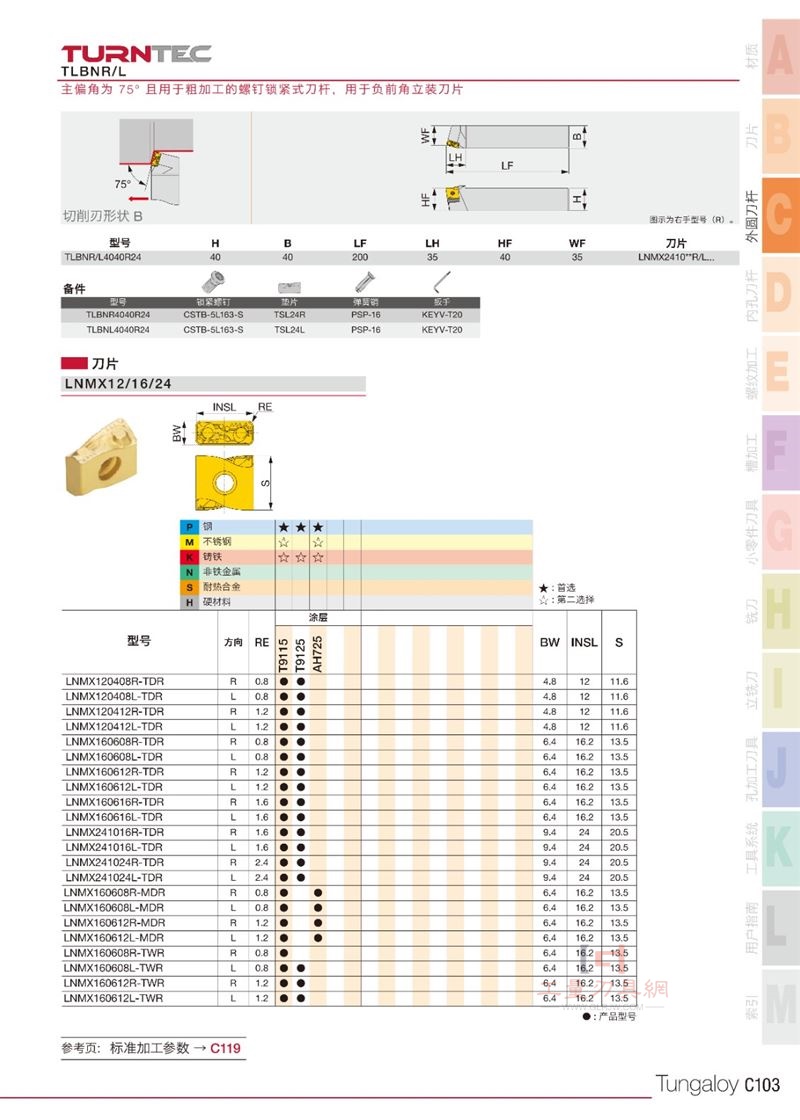Open section tab K 工具系统
The image size is (800, 1120).
[780, 849]
